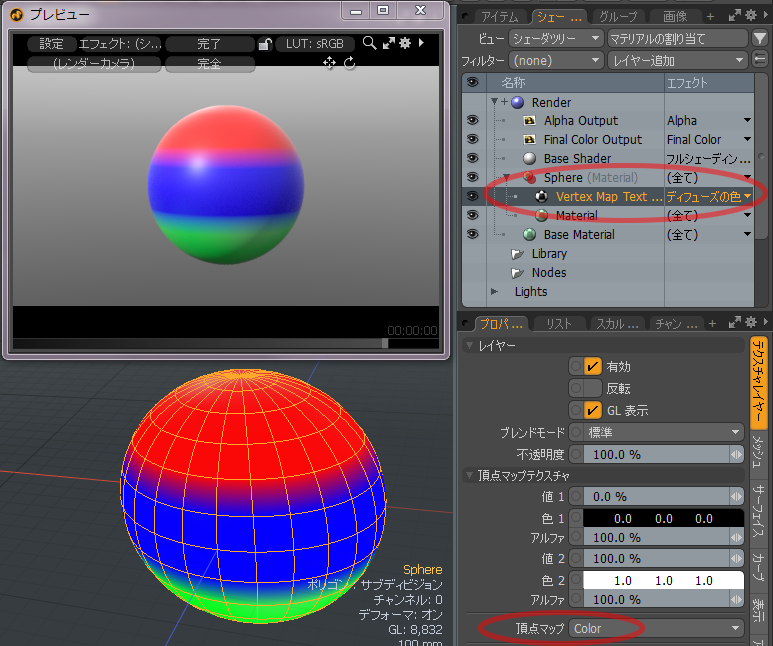
Task: Click the マテリアルの割り当て button
Action: [677, 39]
